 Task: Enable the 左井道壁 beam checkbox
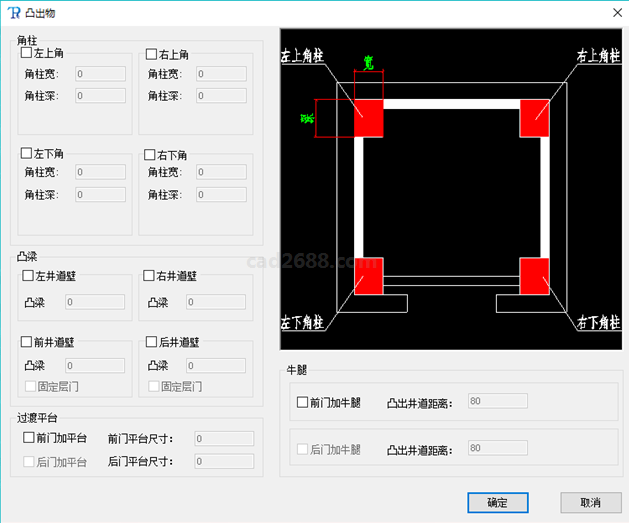coord(28,276)
